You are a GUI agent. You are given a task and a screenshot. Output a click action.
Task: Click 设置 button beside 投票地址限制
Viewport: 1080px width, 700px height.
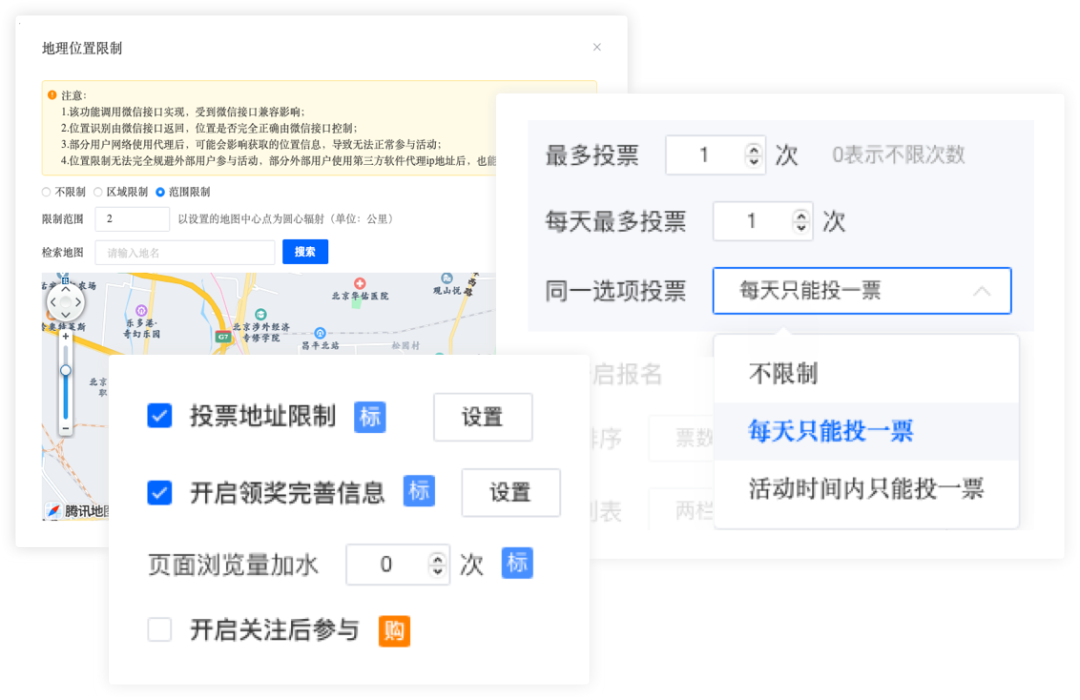483,417
